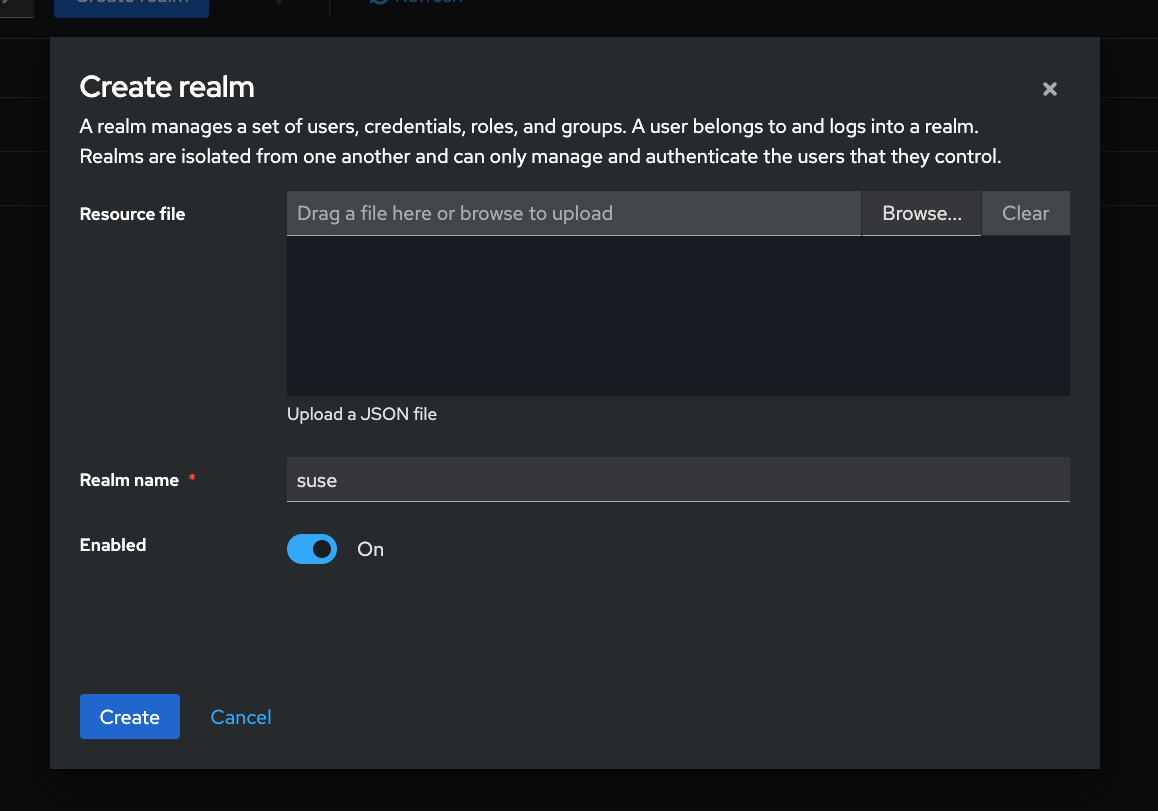This screenshot has width=1158, height=811.
Task: Click the 'Realm name' field label
Action: 129,480
